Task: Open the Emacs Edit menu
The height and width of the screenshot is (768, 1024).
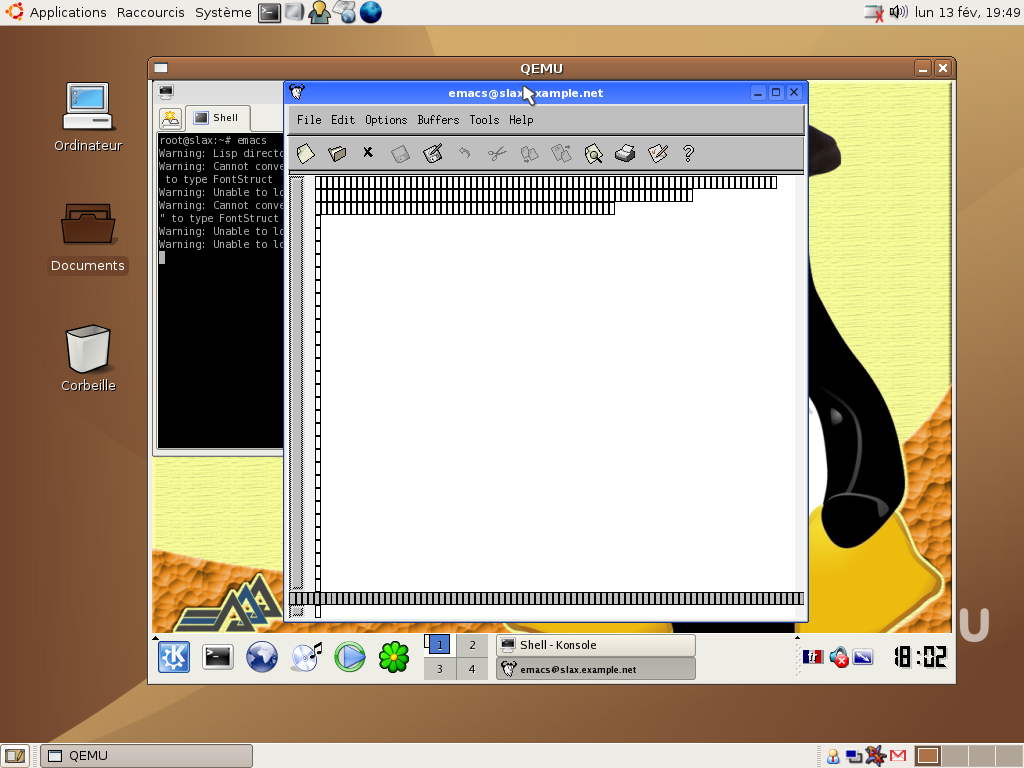Action: click(343, 120)
